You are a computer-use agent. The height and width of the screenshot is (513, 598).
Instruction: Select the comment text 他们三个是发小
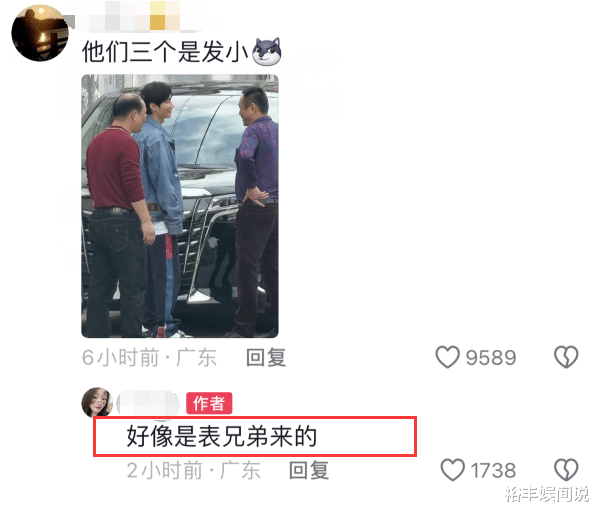[x=165, y=51]
